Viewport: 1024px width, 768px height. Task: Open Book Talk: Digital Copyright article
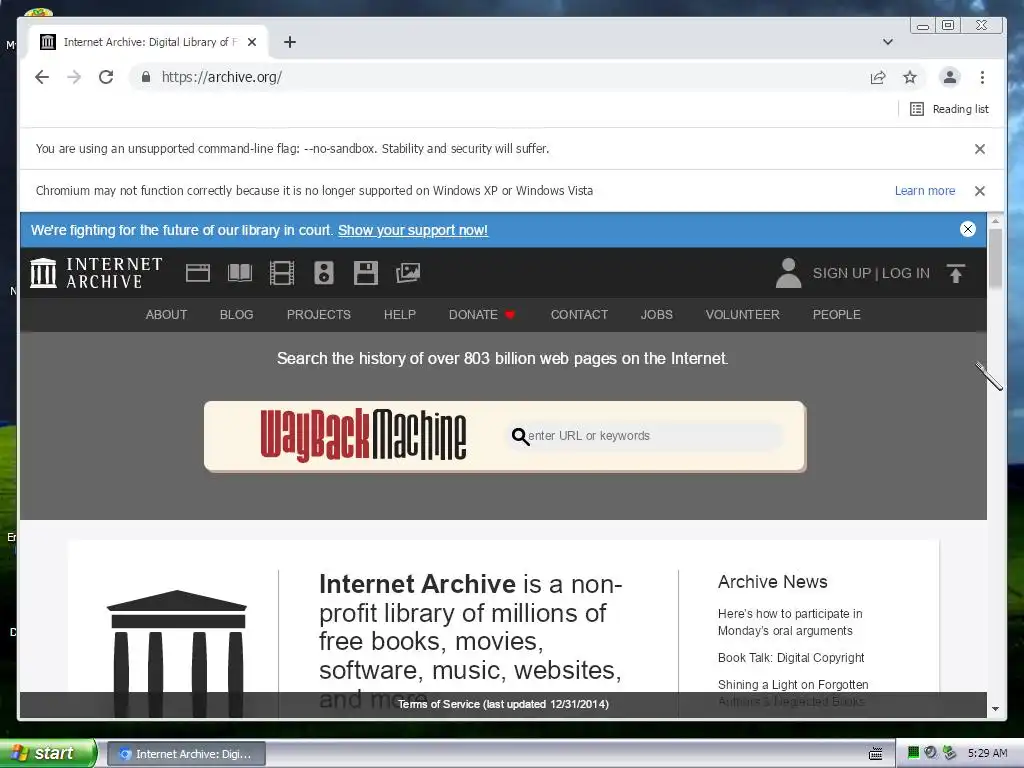pyautogui.click(x=791, y=658)
